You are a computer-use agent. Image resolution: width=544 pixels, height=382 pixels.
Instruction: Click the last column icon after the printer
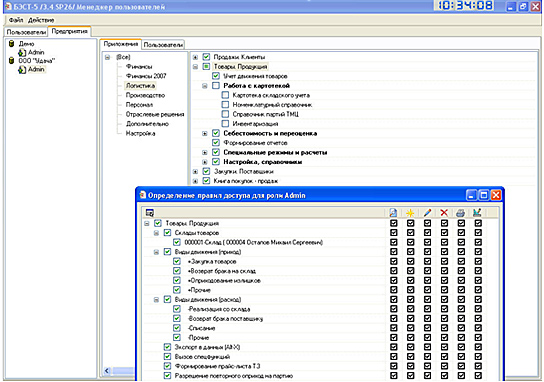point(478,213)
